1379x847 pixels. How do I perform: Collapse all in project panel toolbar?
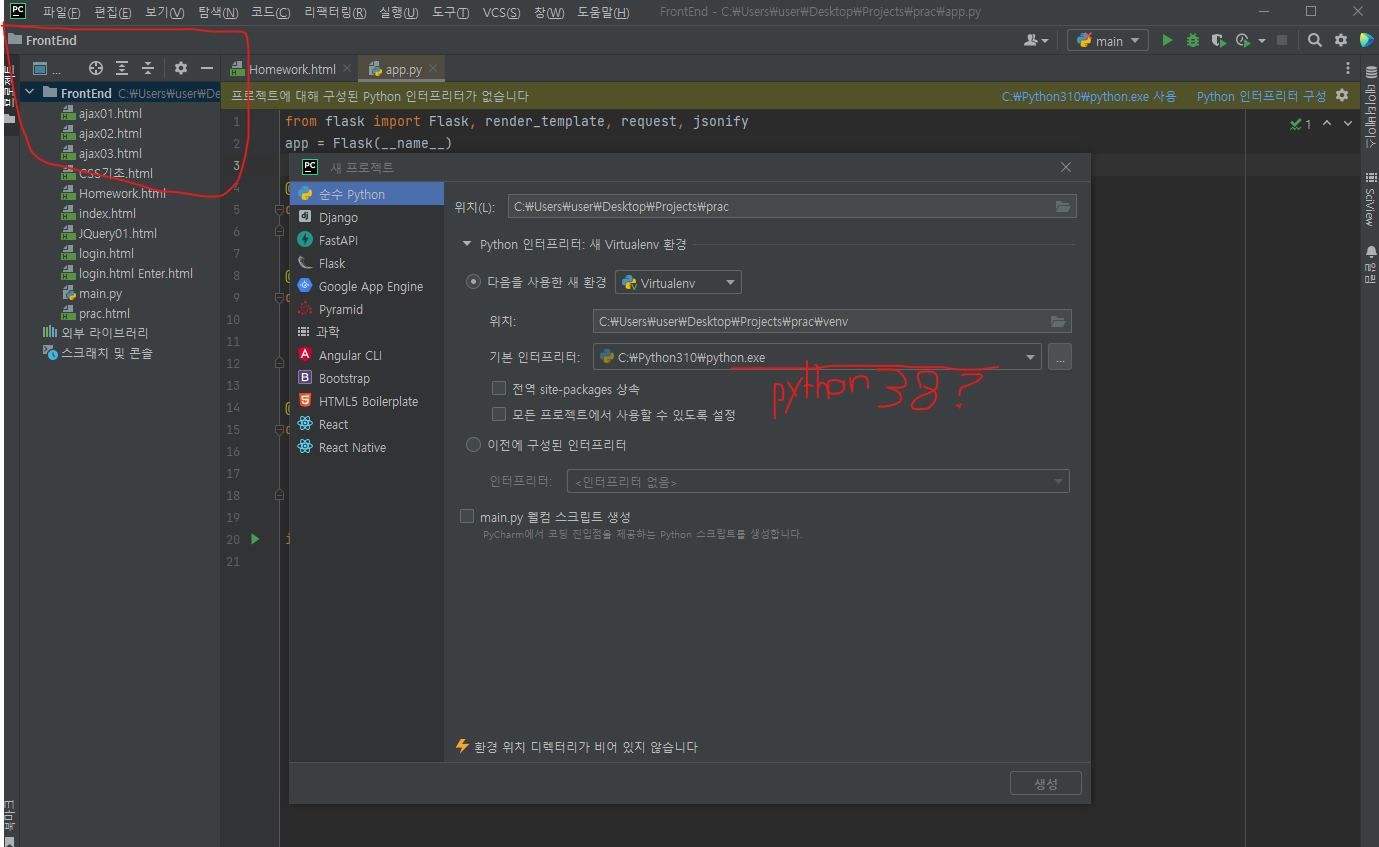(x=148, y=68)
